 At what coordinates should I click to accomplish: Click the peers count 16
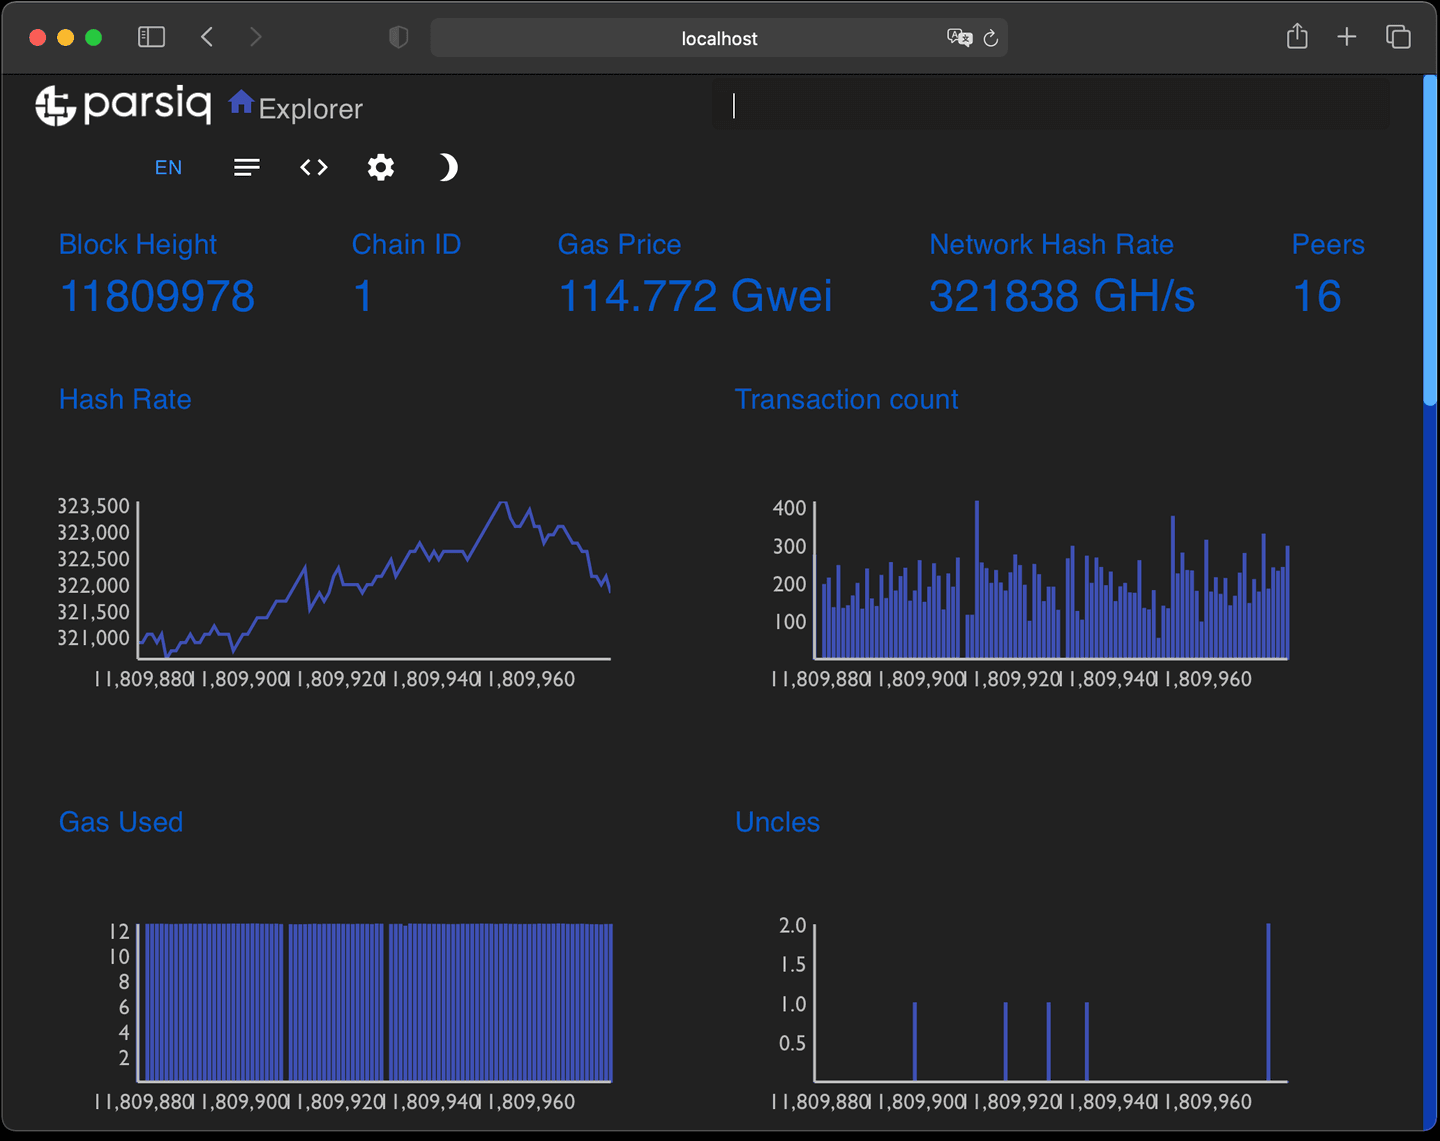coord(1317,296)
